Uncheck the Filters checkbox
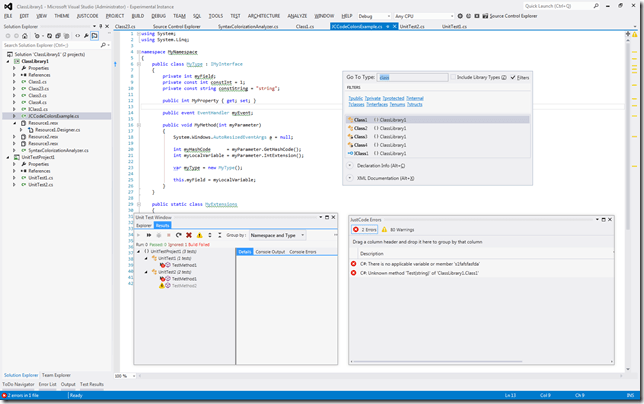The height and width of the screenshot is (404, 644). (x=514, y=76)
